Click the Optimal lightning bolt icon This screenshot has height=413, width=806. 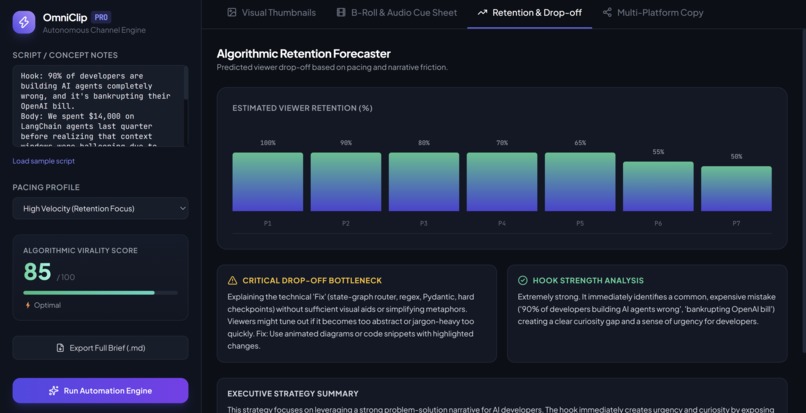pos(28,305)
